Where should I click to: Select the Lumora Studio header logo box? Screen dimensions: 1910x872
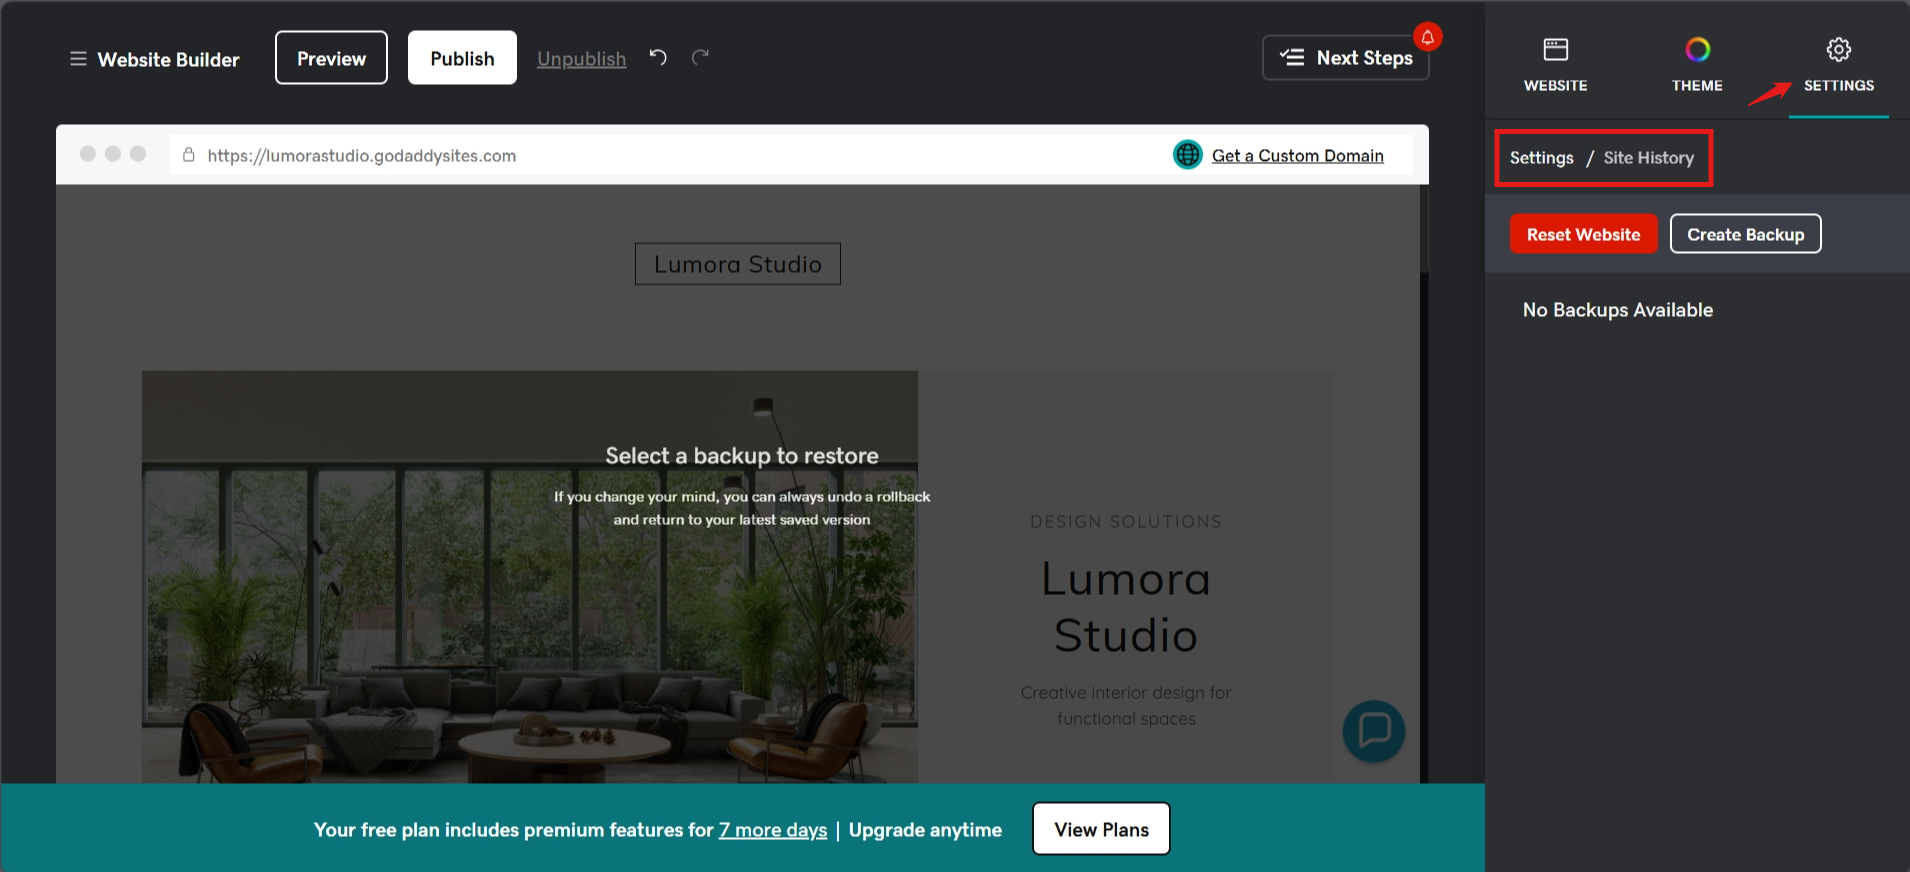pyautogui.click(x=738, y=264)
